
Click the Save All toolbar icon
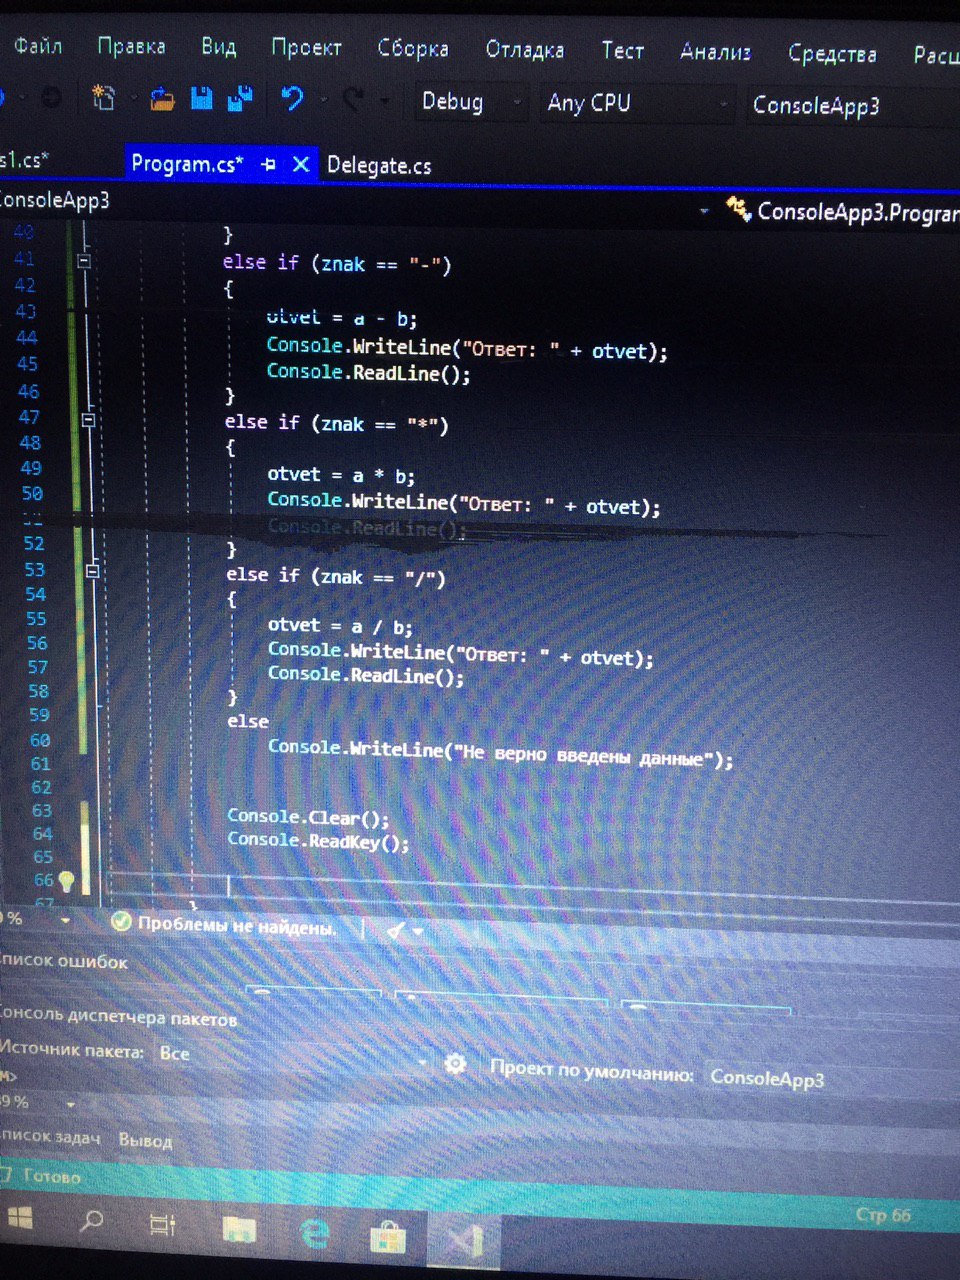pos(240,99)
